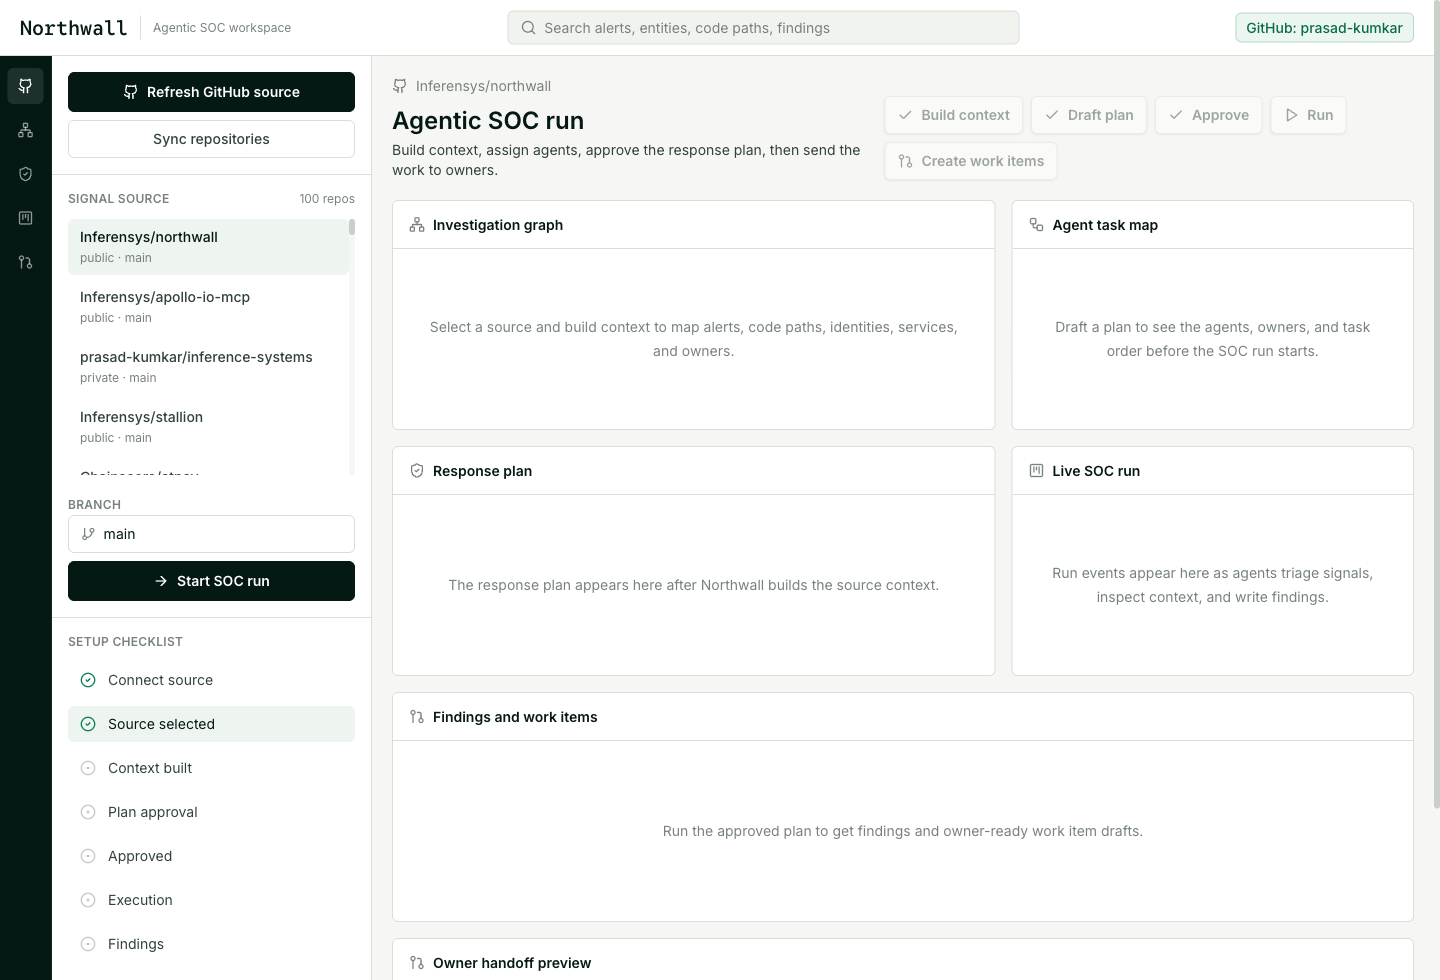Sync repositories
Viewport: 1440px width, 980px height.
pos(211,139)
